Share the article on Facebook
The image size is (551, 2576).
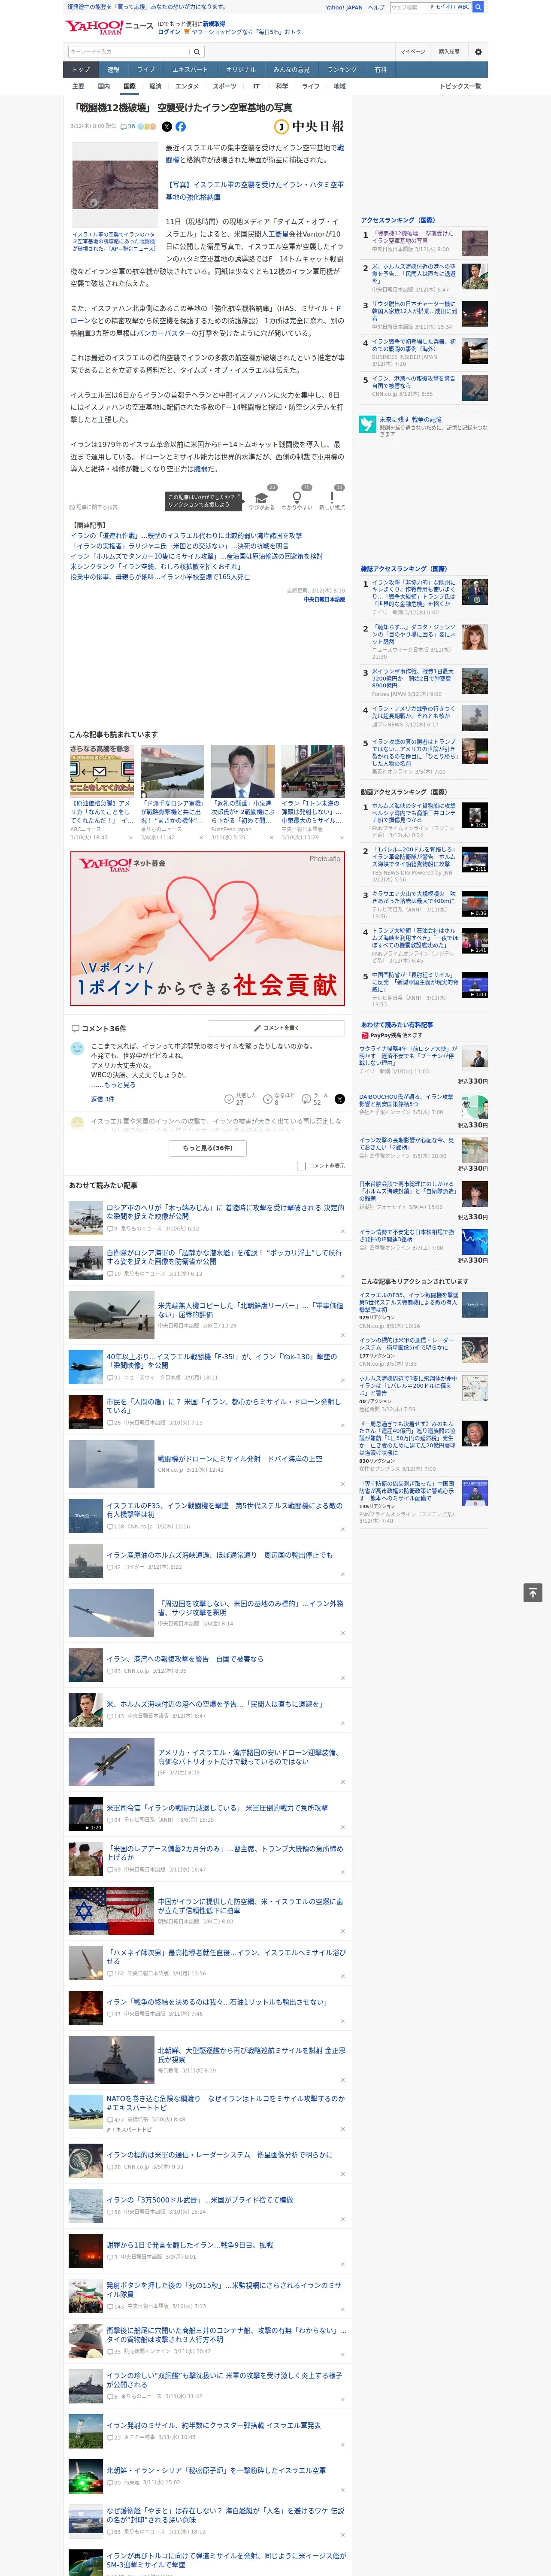tap(181, 127)
